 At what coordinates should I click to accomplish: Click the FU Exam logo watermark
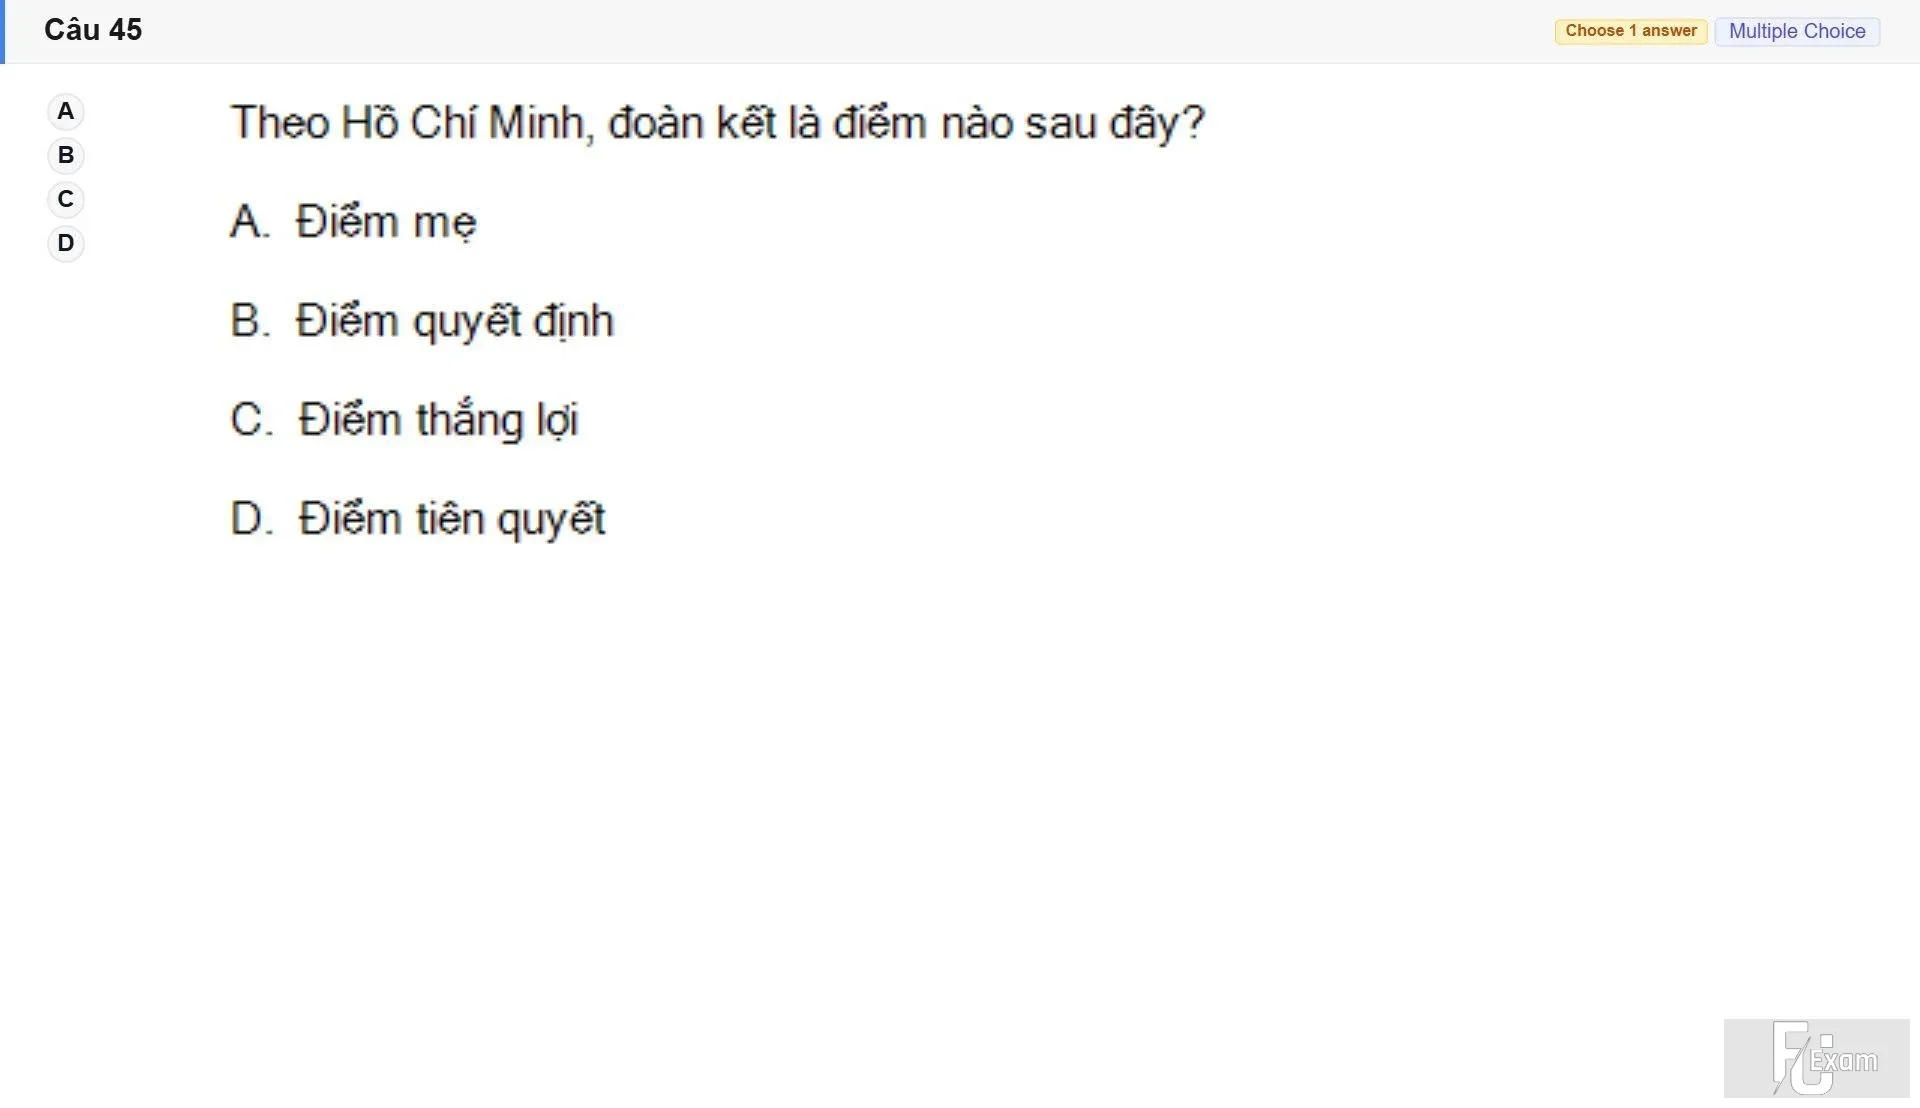pyautogui.click(x=1816, y=1058)
